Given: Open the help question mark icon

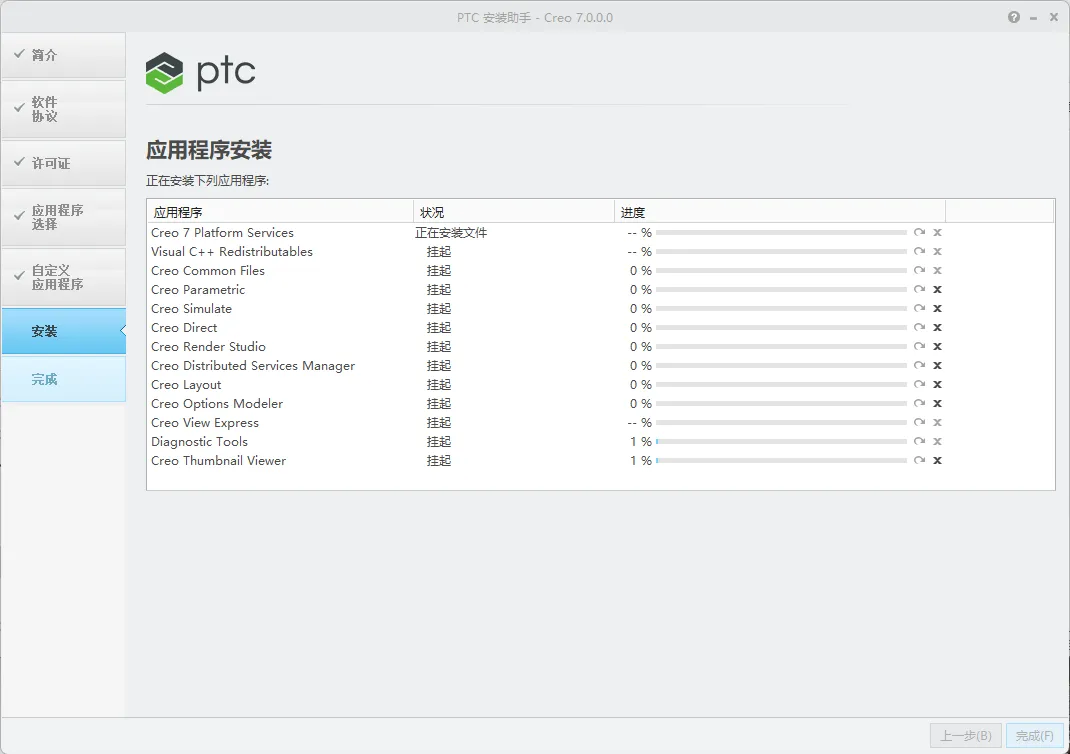Looking at the screenshot, I should 1014,17.
